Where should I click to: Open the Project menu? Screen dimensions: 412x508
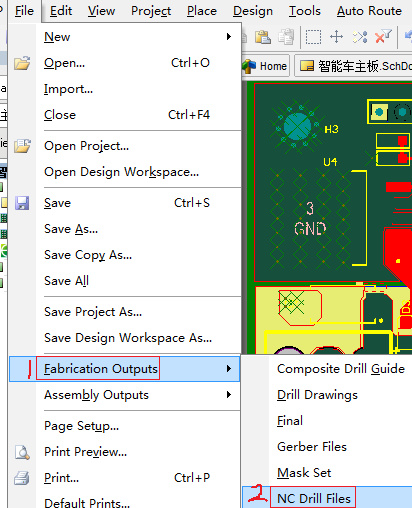click(151, 11)
